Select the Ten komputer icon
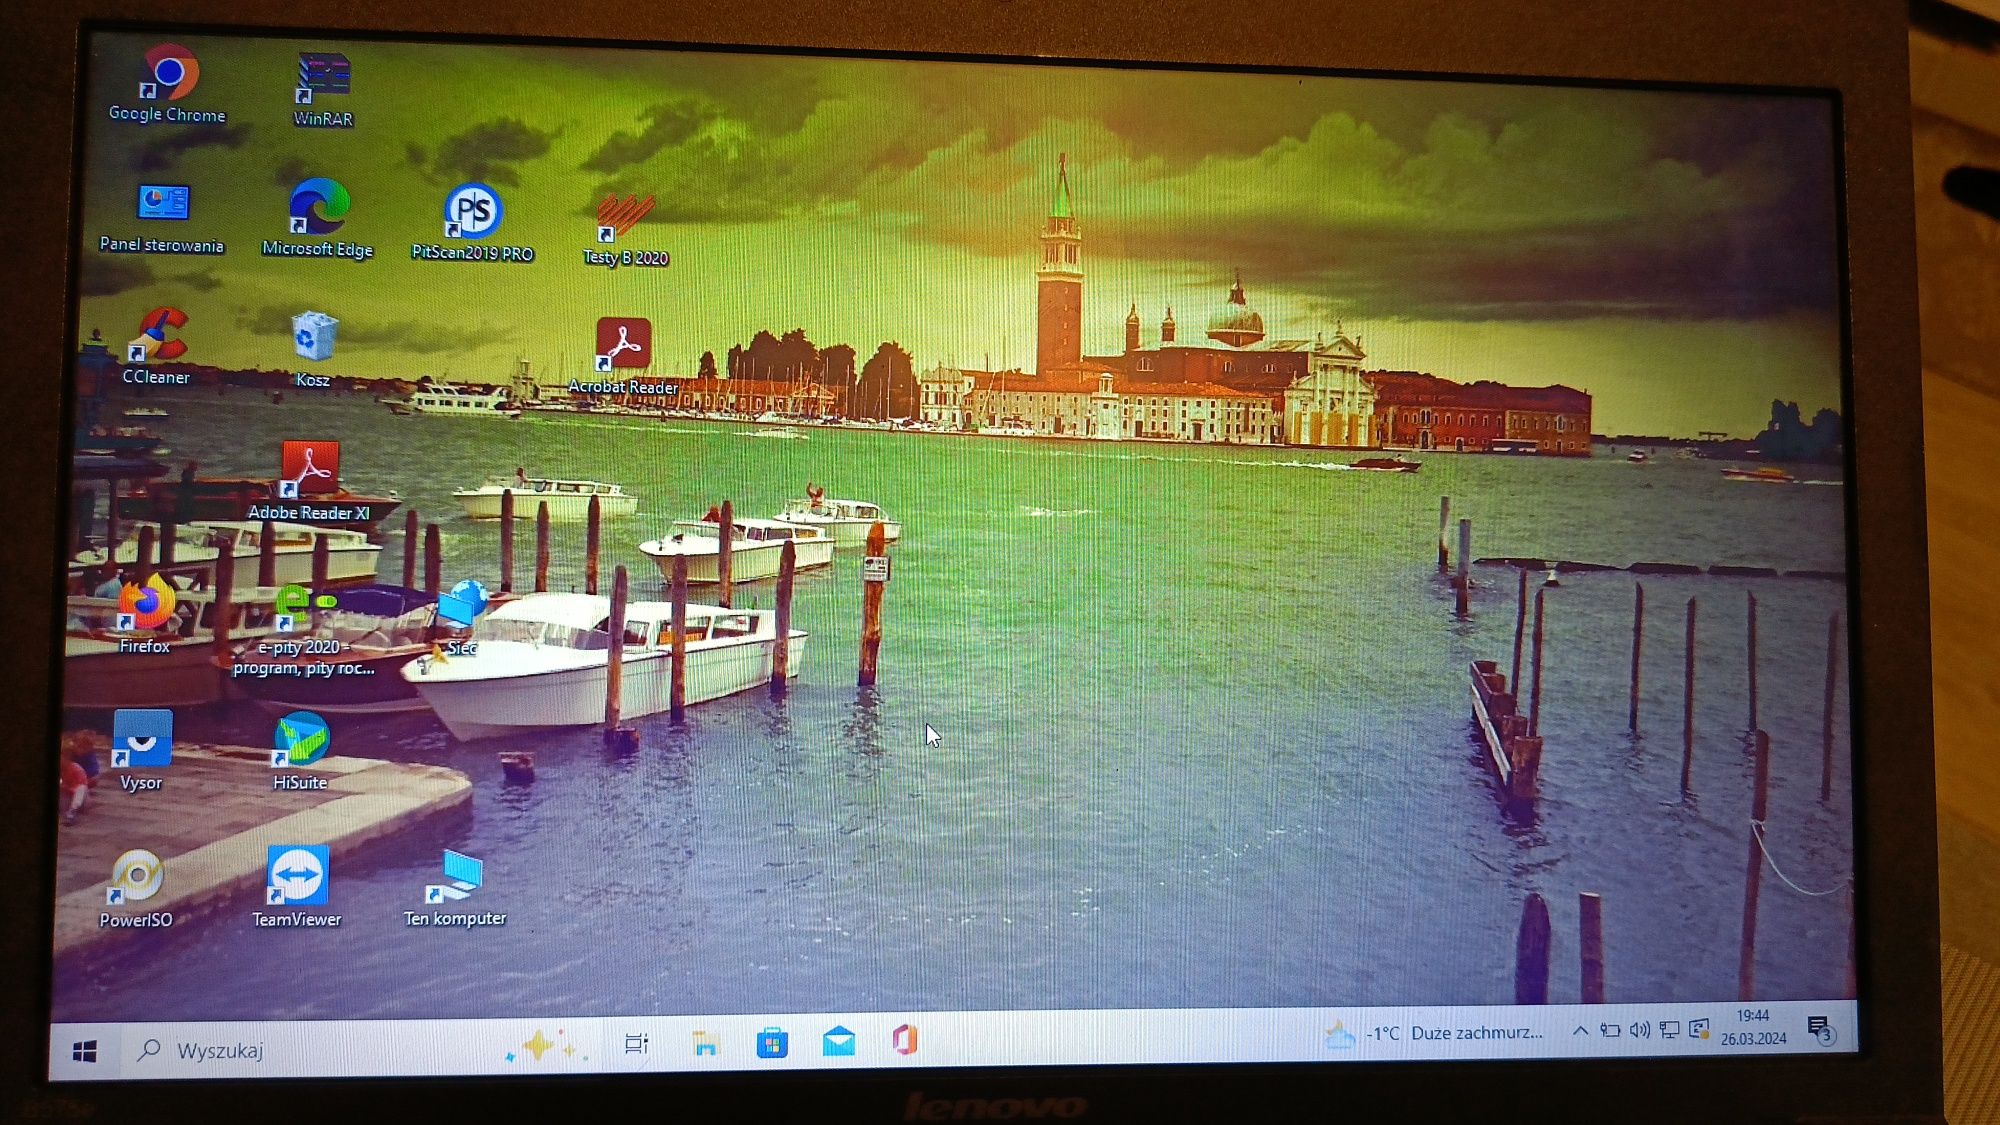 click(455, 888)
